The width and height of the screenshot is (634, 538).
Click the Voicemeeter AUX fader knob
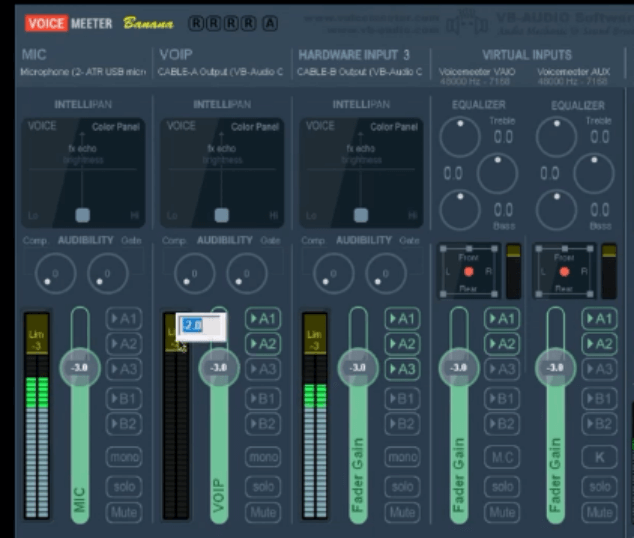(x=555, y=367)
